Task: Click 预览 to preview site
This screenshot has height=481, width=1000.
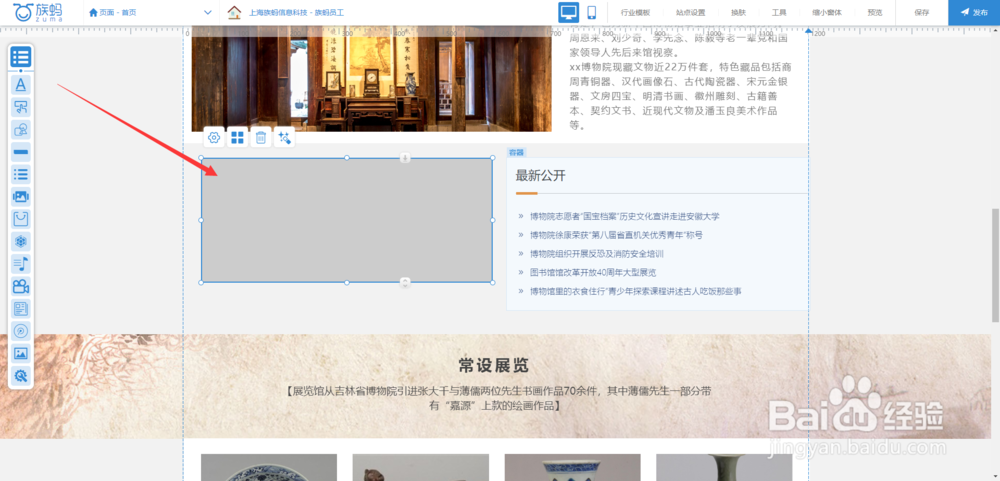Action: (874, 12)
